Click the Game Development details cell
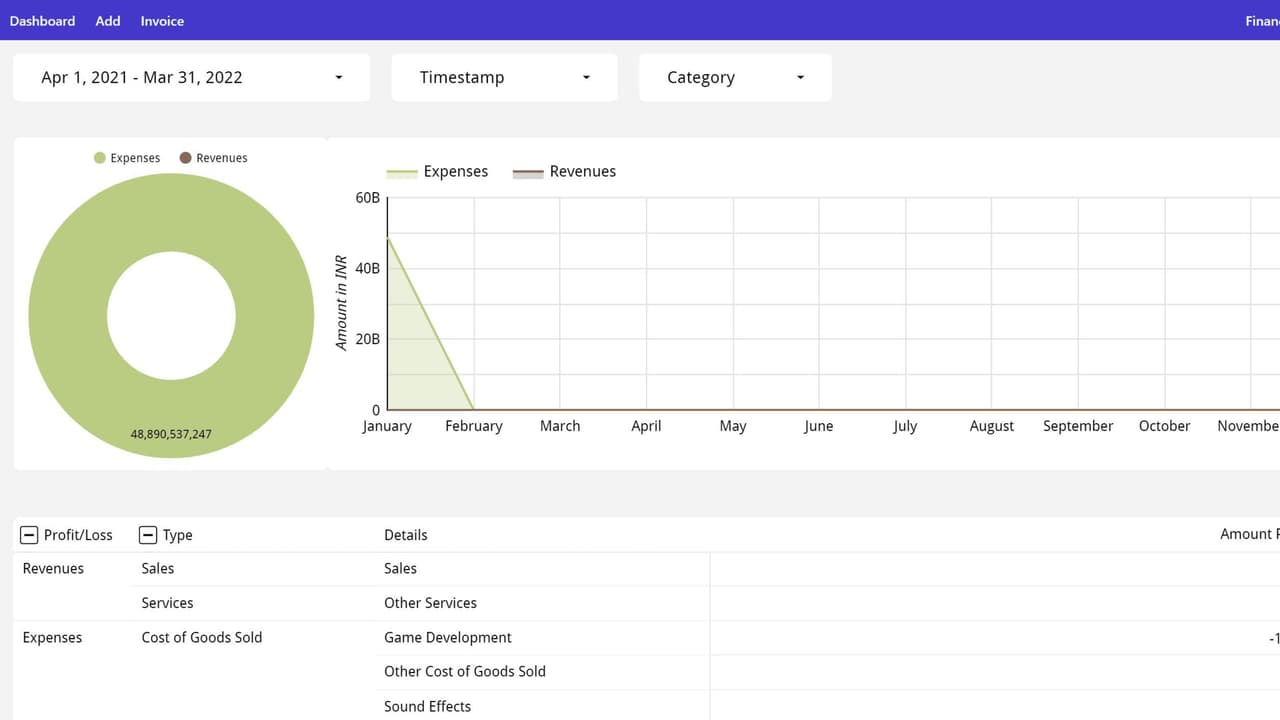1280x720 pixels. tap(448, 638)
